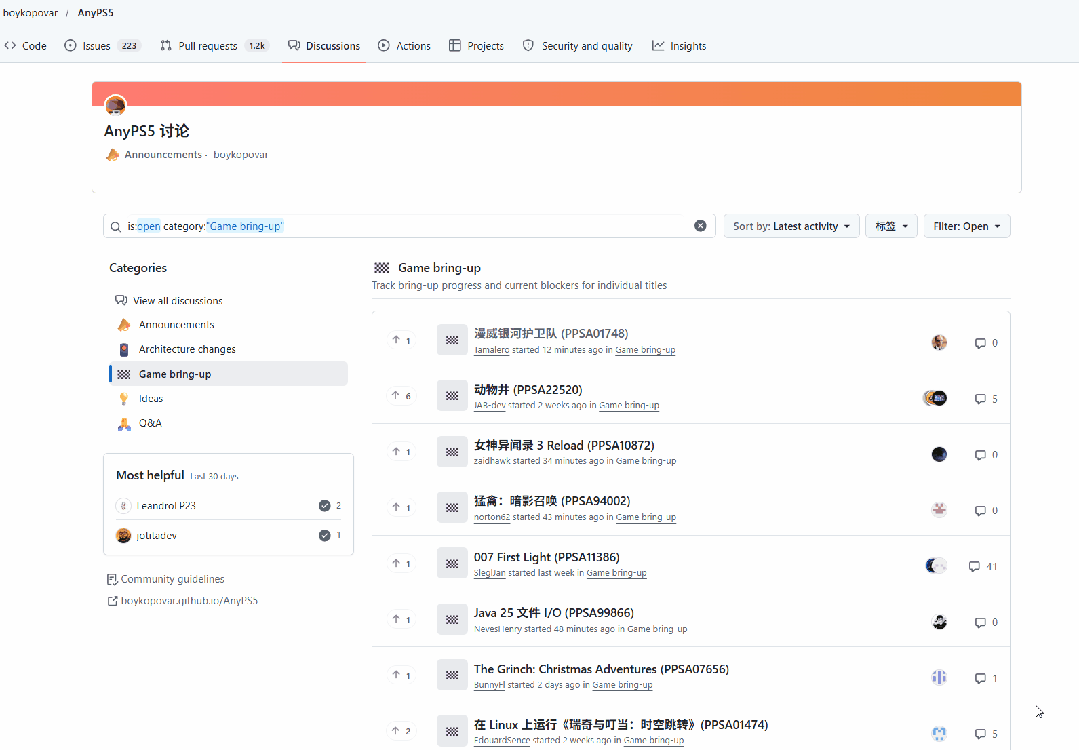Select the Announcements category in sidebar
This screenshot has height=750, width=1079.
tap(177, 325)
